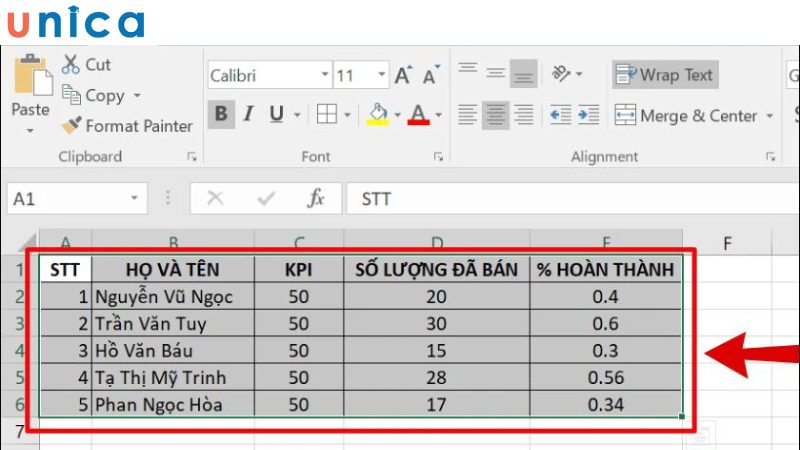Toggle Italic formatting
The width and height of the screenshot is (800, 450).
[248, 114]
